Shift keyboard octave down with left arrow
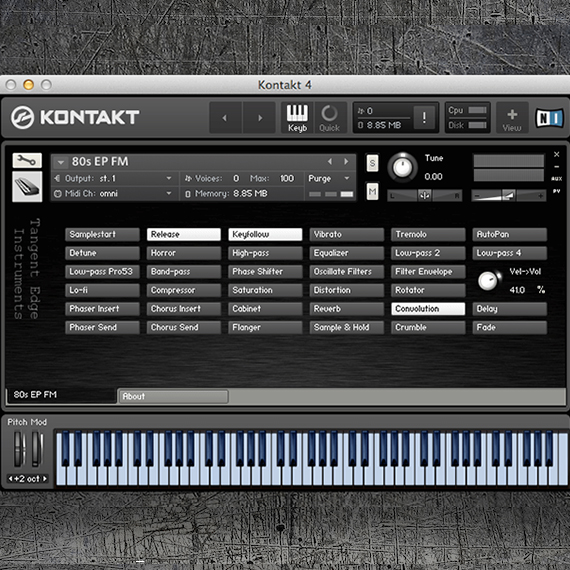570x570 pixels. pyautogui.click(x=11, y=479)
